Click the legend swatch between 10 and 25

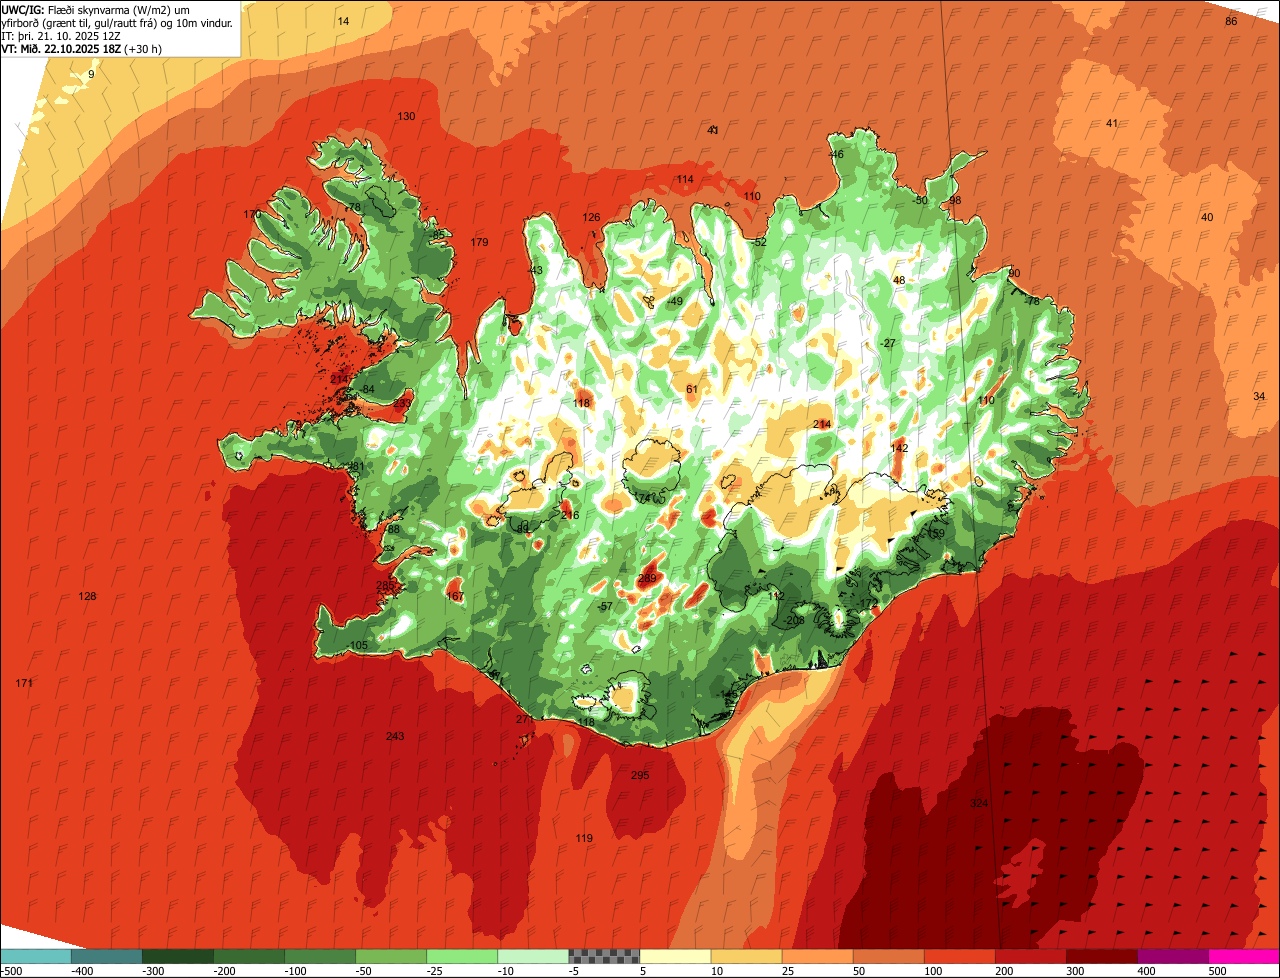click(746, 956)
